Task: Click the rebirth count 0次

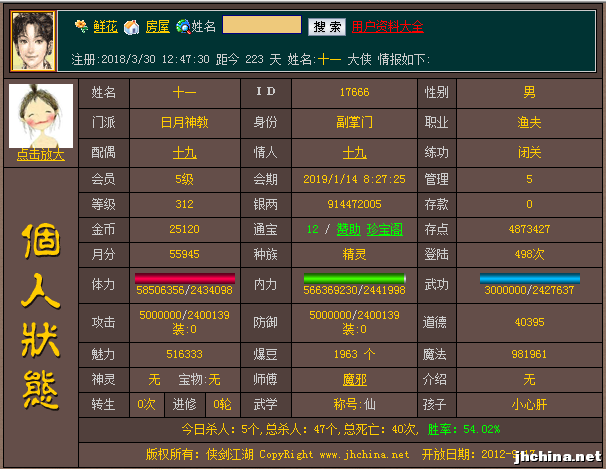Action: tap(146, 405)
